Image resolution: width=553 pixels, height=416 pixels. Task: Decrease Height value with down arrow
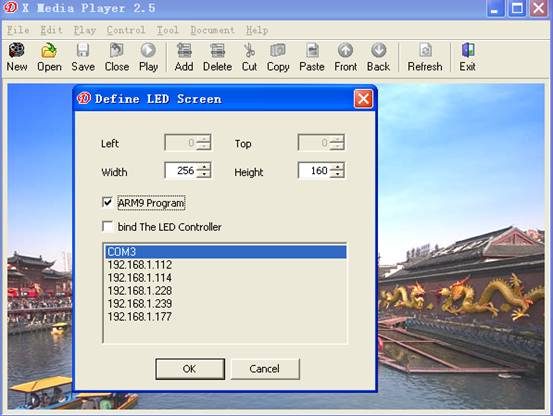pyautogui.click(x=338, y=174)
